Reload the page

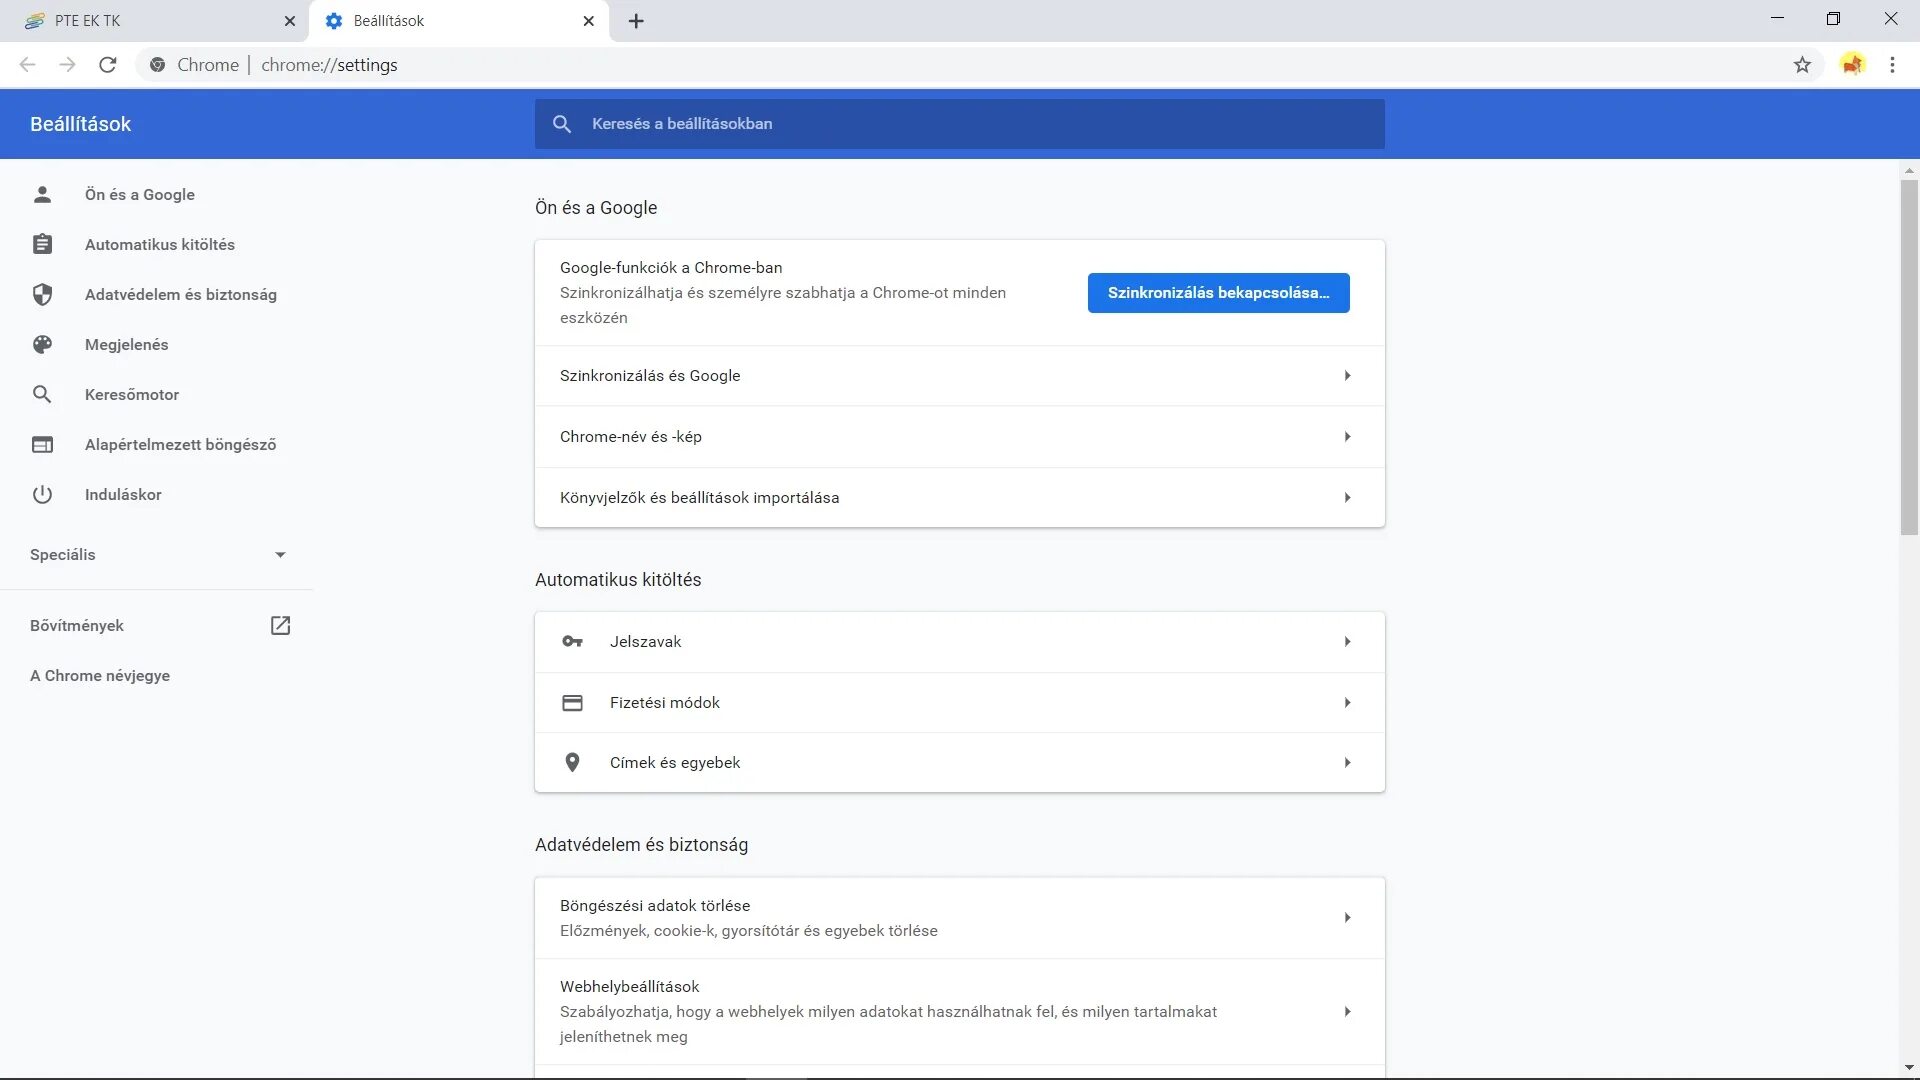point(108,65)
